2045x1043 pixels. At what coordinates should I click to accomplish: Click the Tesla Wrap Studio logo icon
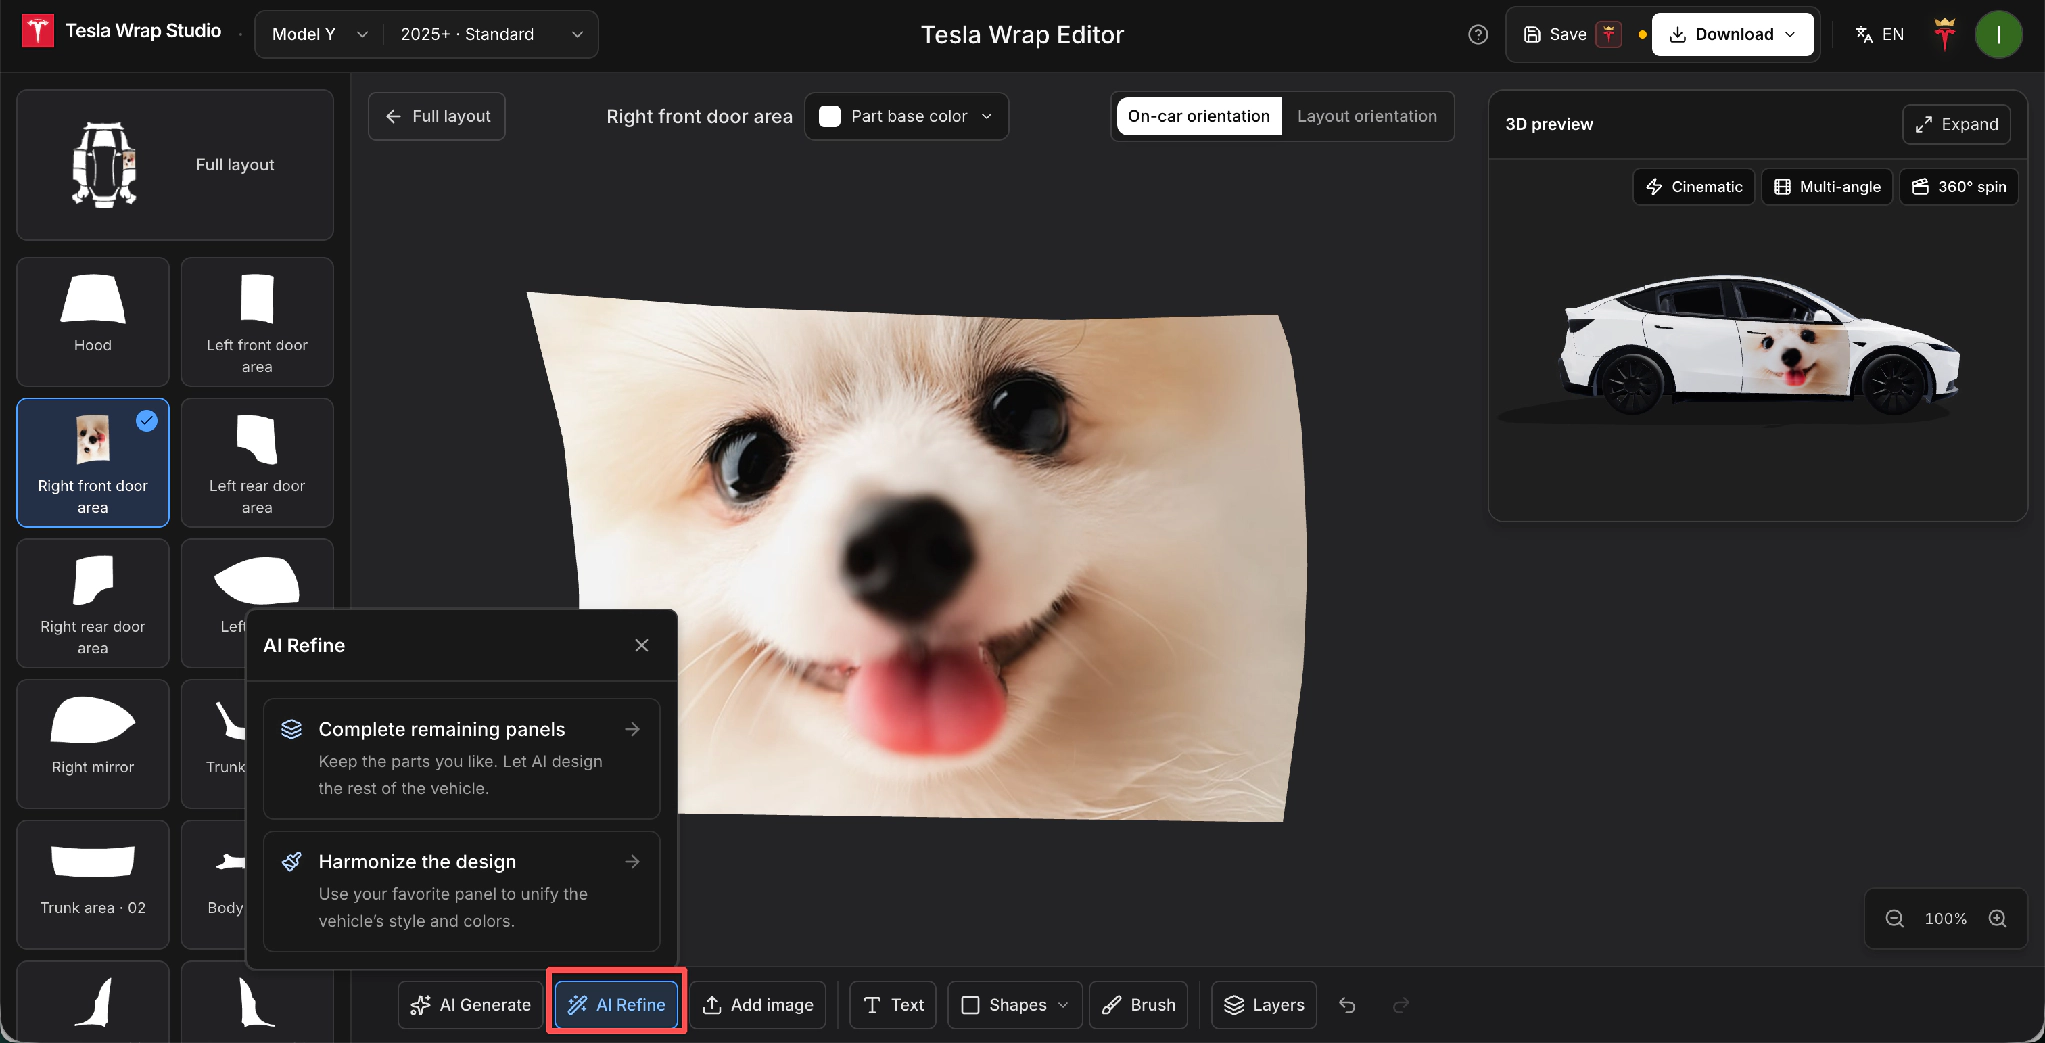38,32
